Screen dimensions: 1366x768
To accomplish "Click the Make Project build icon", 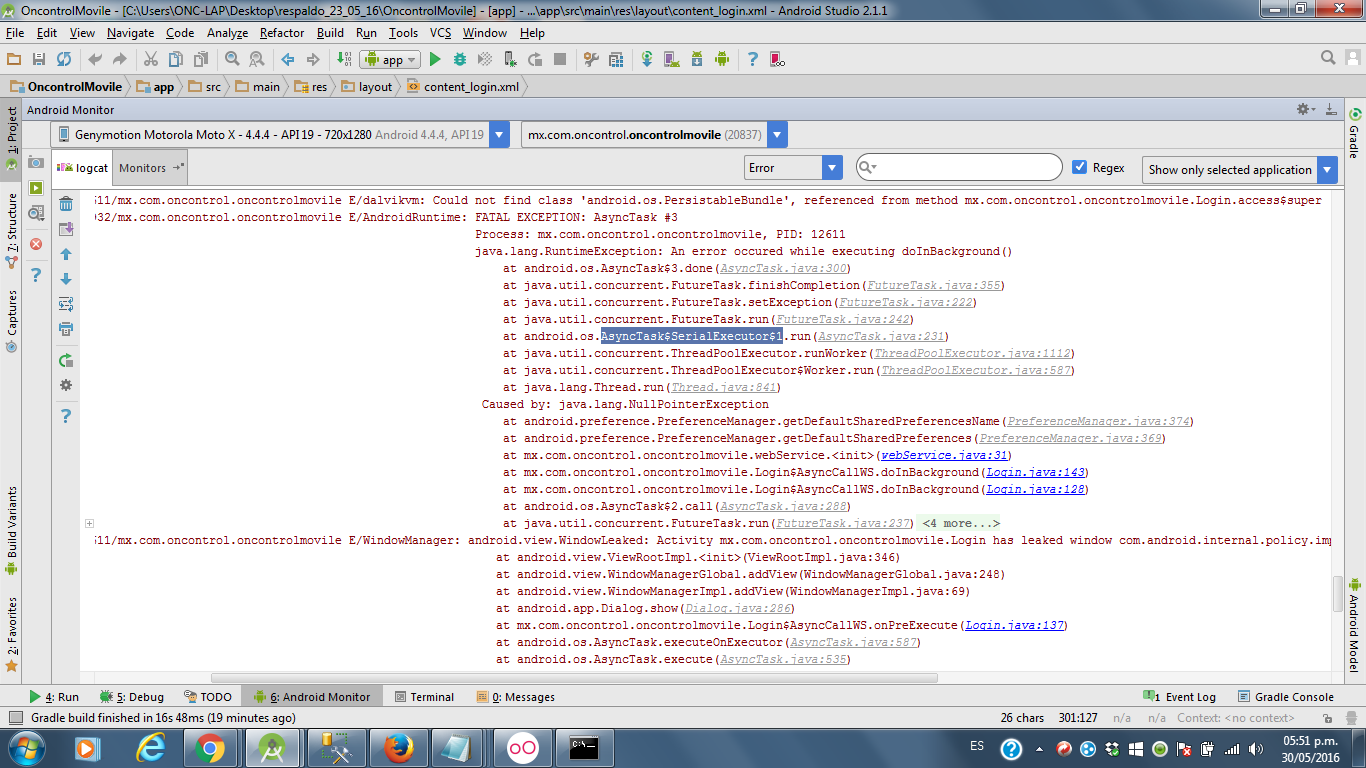I will 343,60.
